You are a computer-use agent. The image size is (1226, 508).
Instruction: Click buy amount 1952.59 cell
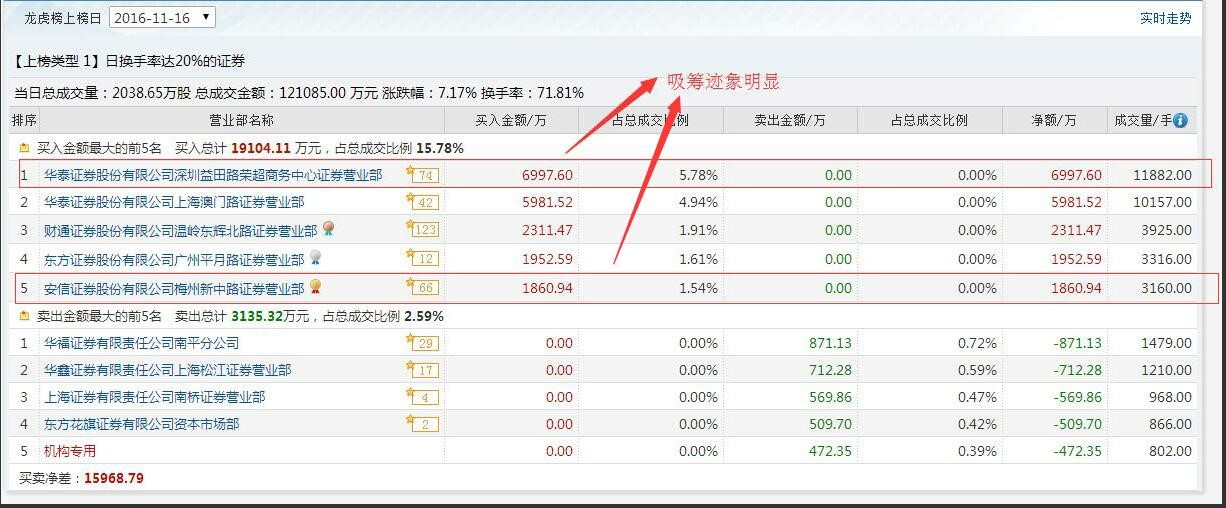547,259
